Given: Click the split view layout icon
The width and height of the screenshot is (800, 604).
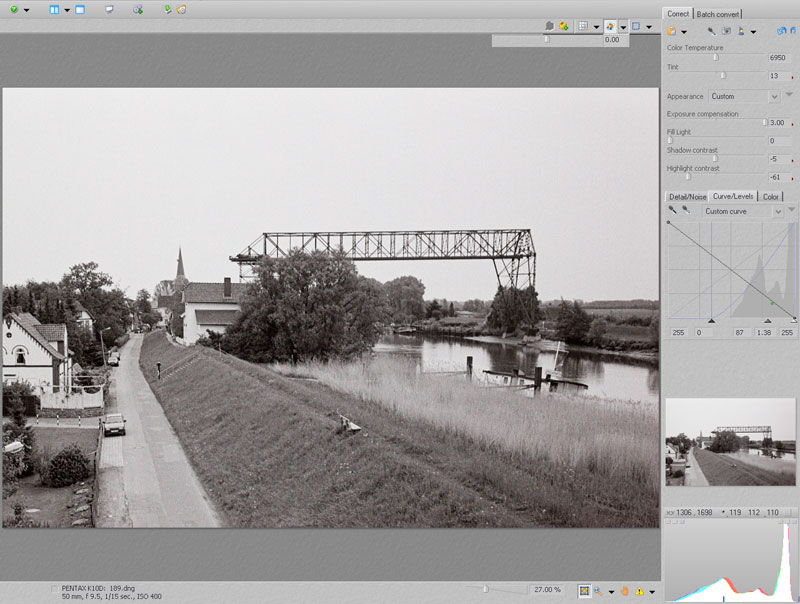Looking at the screenshot, I should pos(54,9).
